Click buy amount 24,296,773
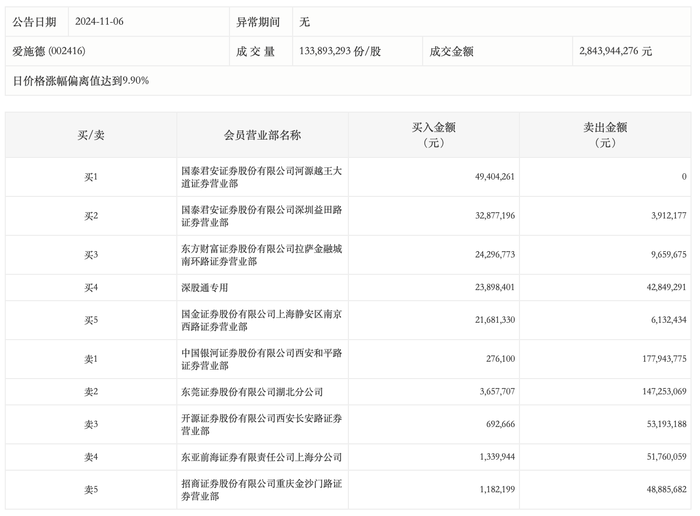Viewport: 700px width, 516px height. coord(495,255)
